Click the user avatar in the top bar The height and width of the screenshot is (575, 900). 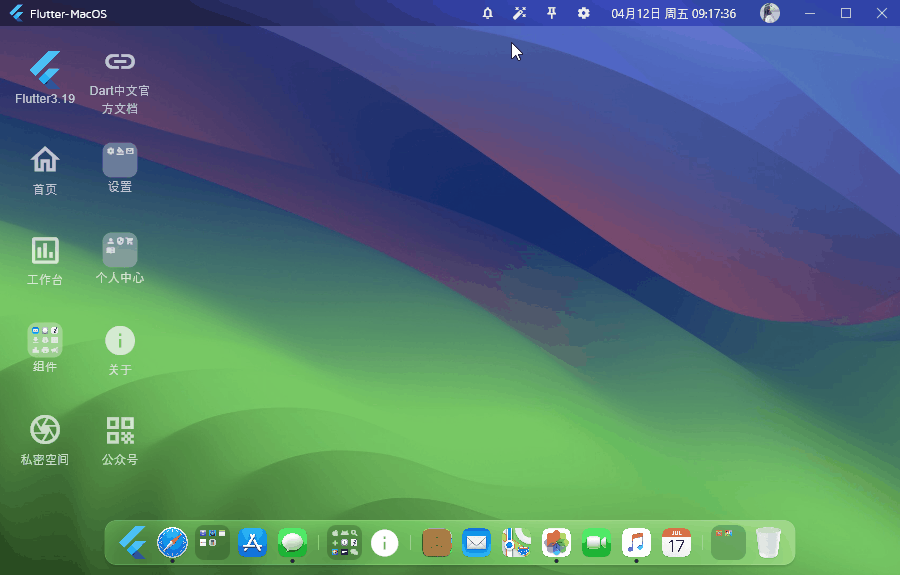(x=770, y=13)
